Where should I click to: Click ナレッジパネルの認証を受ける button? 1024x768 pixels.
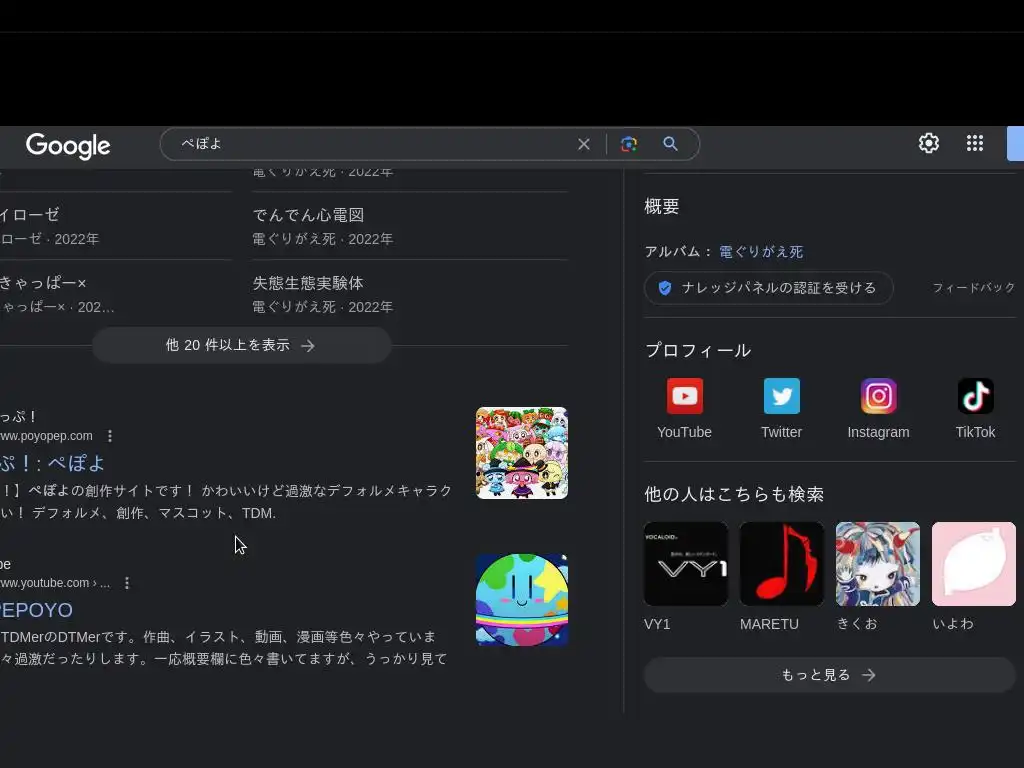[769, 288]
